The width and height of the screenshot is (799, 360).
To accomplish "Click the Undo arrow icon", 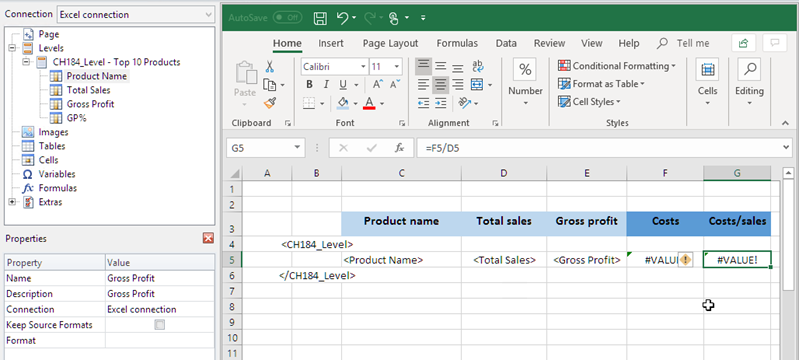I will coord(343,18).
